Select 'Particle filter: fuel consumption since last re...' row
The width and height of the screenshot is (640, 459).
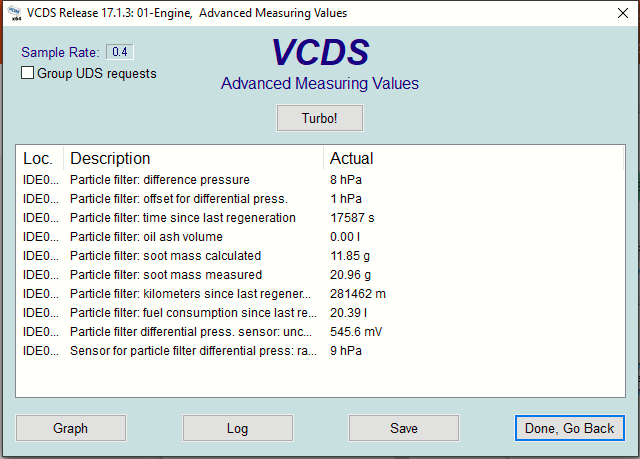(320, 313)
